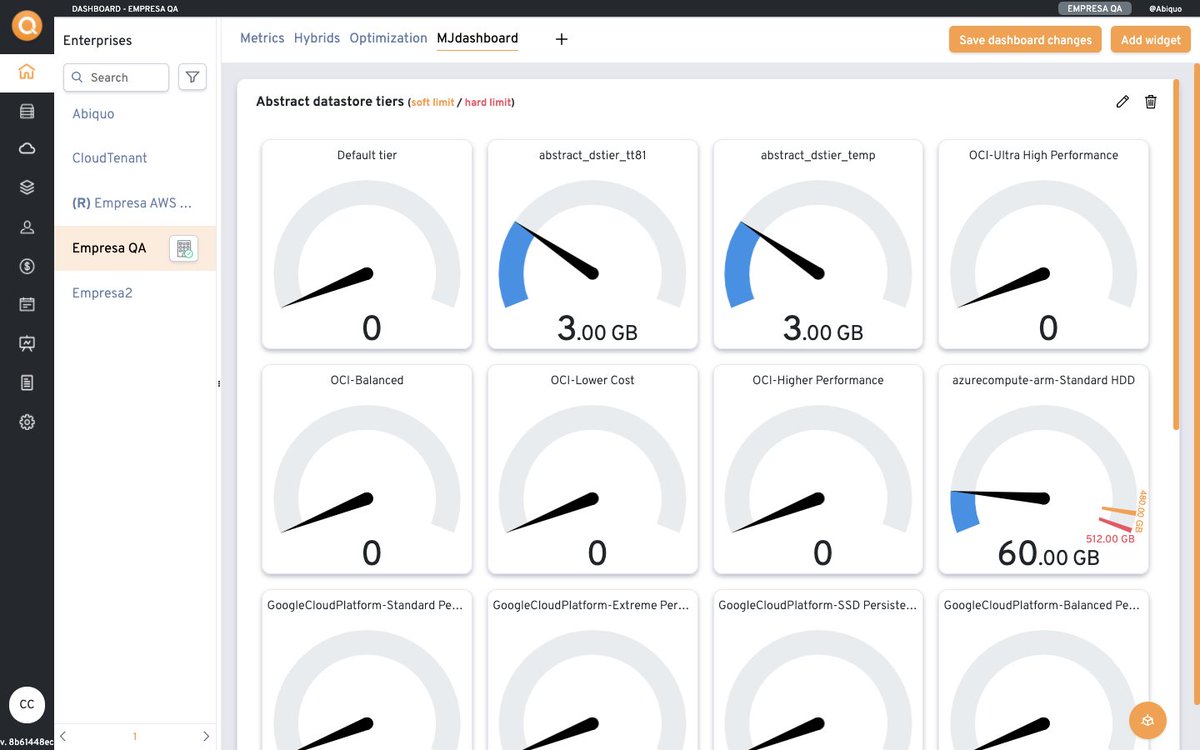Viewport: 1200px width, 750px height.
Task: Open the Users icon in sidebar
Action: pyautogui.click(x=27, y=227)
